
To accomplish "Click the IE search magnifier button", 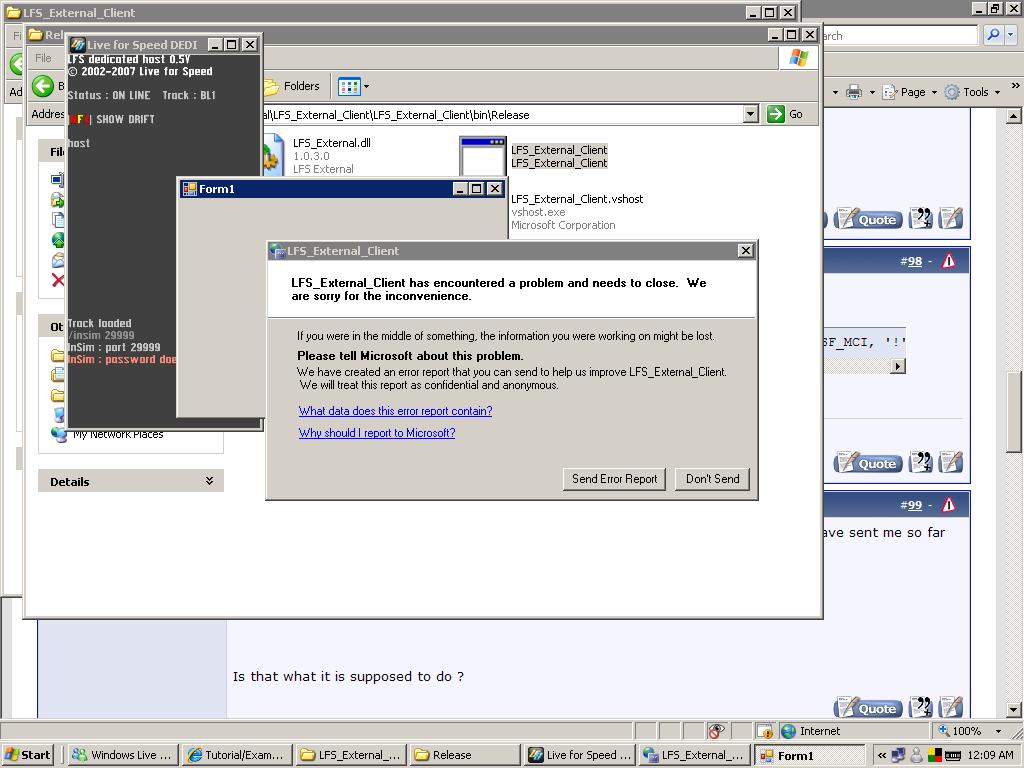I will tap(993, 35).
